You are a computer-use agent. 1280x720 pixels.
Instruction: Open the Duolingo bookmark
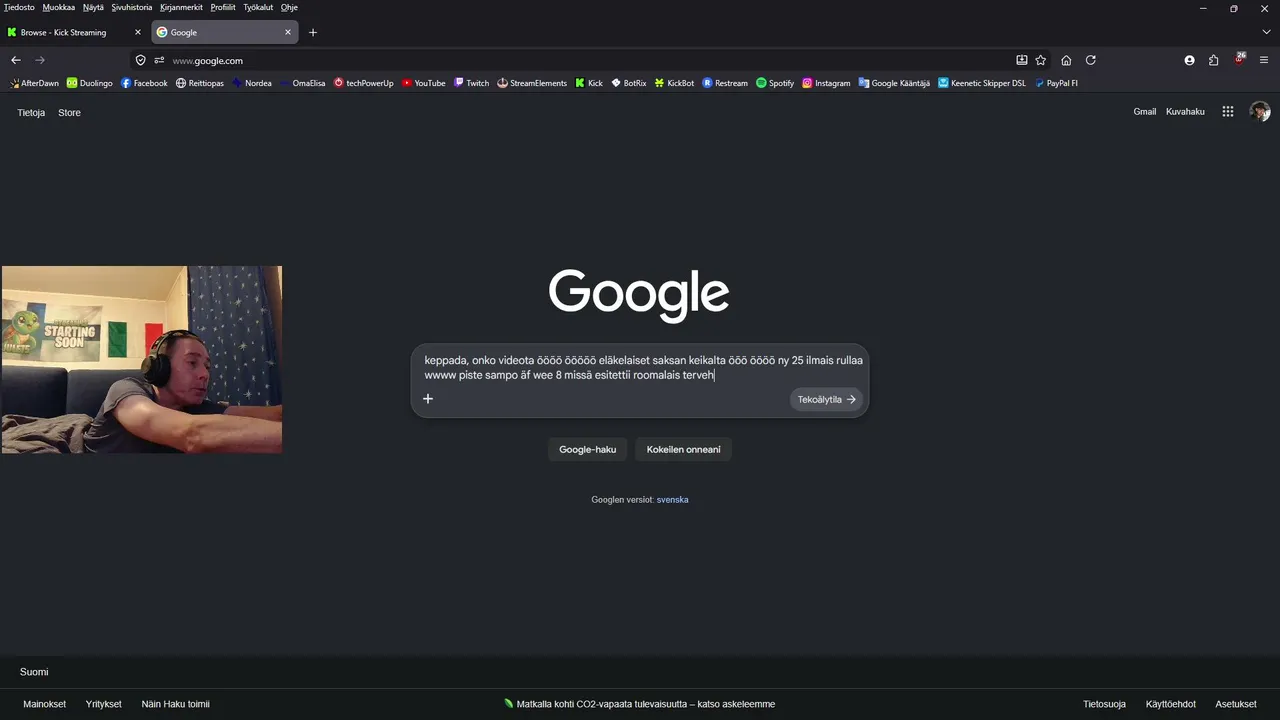(x=90, y=83)
